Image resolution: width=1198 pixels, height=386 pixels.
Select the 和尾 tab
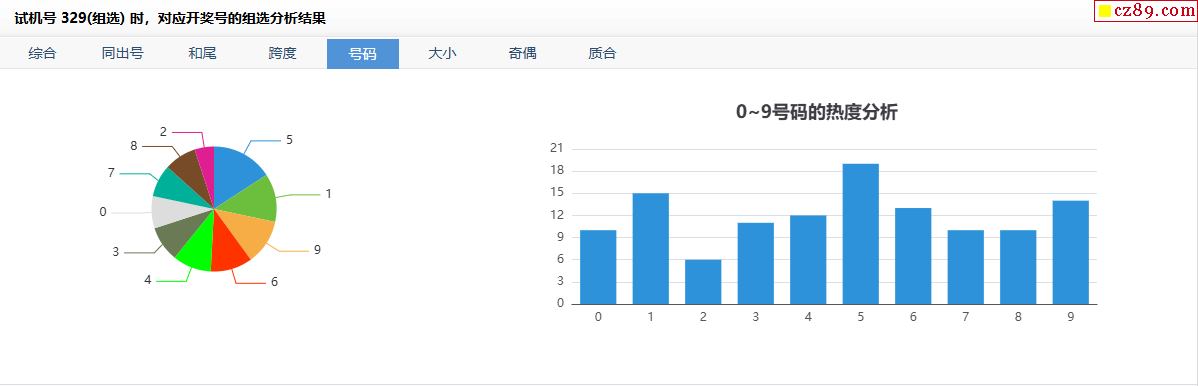(202, 54)
